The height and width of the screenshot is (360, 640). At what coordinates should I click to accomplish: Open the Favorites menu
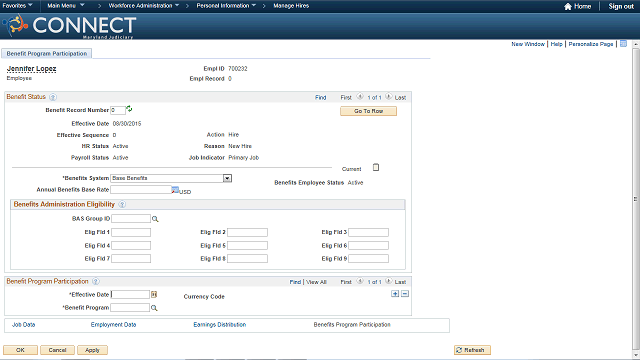pyautogui.click(x=18, y=6)
